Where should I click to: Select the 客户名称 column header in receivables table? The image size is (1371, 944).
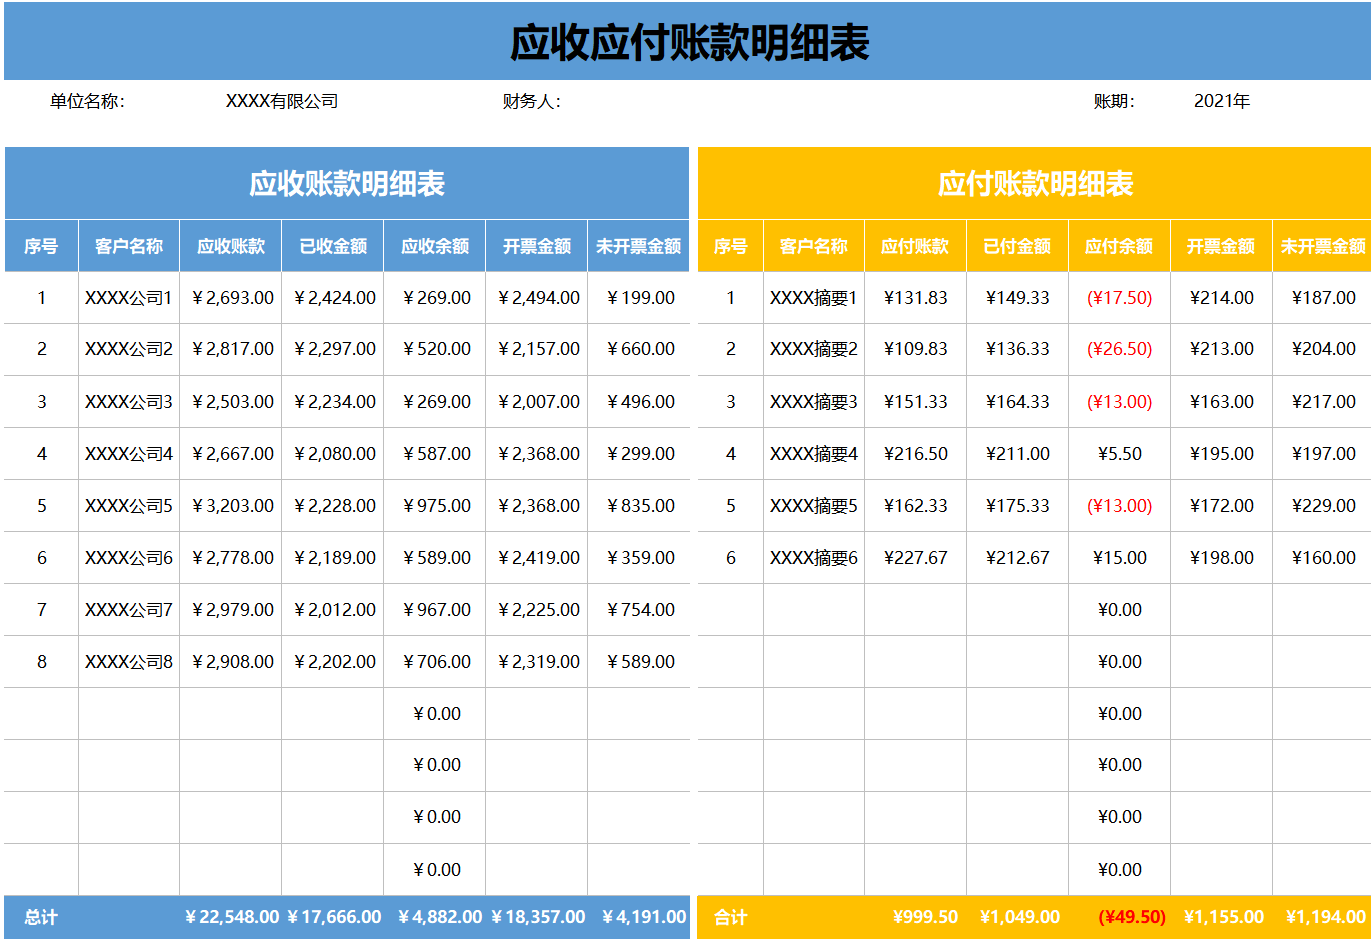[x=128, y=245]
